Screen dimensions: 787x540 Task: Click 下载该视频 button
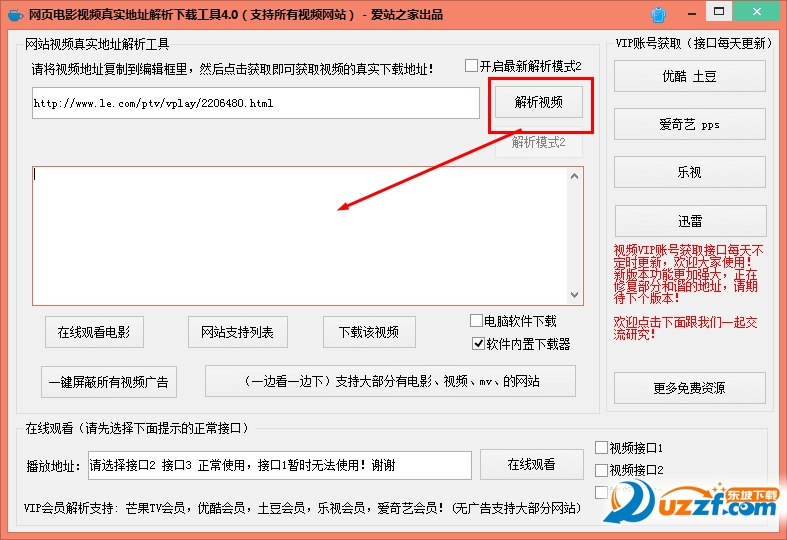click(x=369, y=332)
